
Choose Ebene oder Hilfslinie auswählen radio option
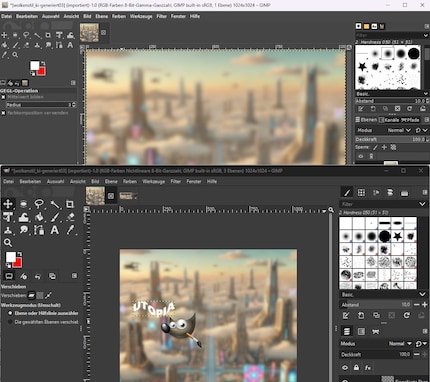(10, 313)
